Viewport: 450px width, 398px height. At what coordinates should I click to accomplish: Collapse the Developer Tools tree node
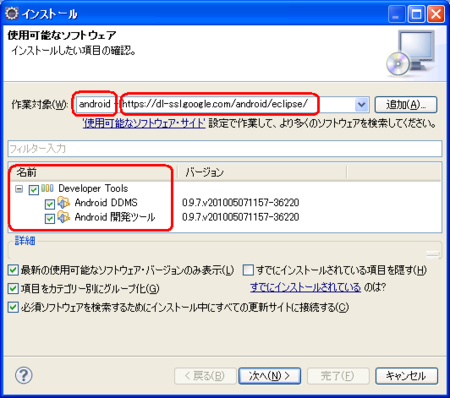click(19, 189)
